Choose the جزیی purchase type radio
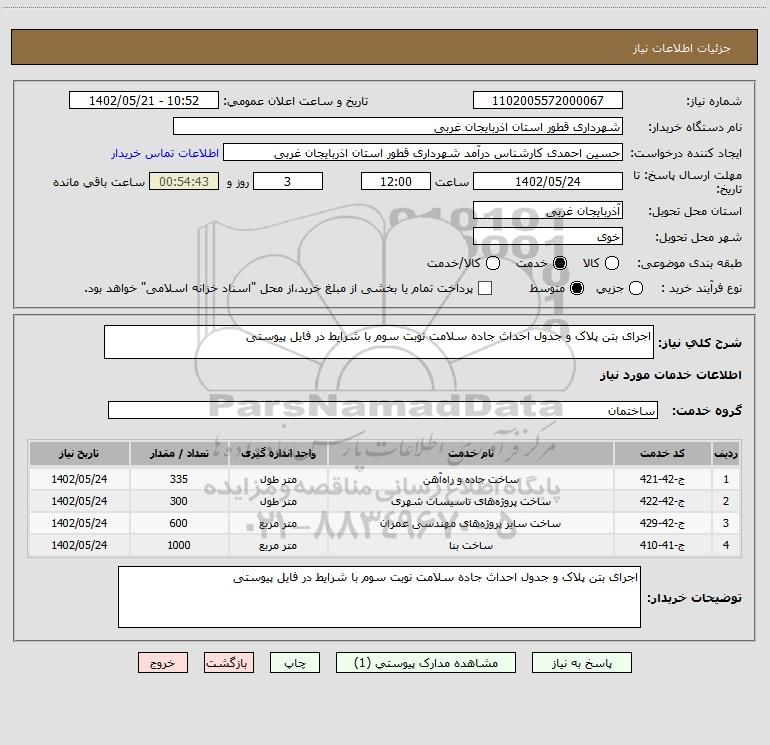Image resolution: width=770 pixels, height=745 pixels. point(635,288)
